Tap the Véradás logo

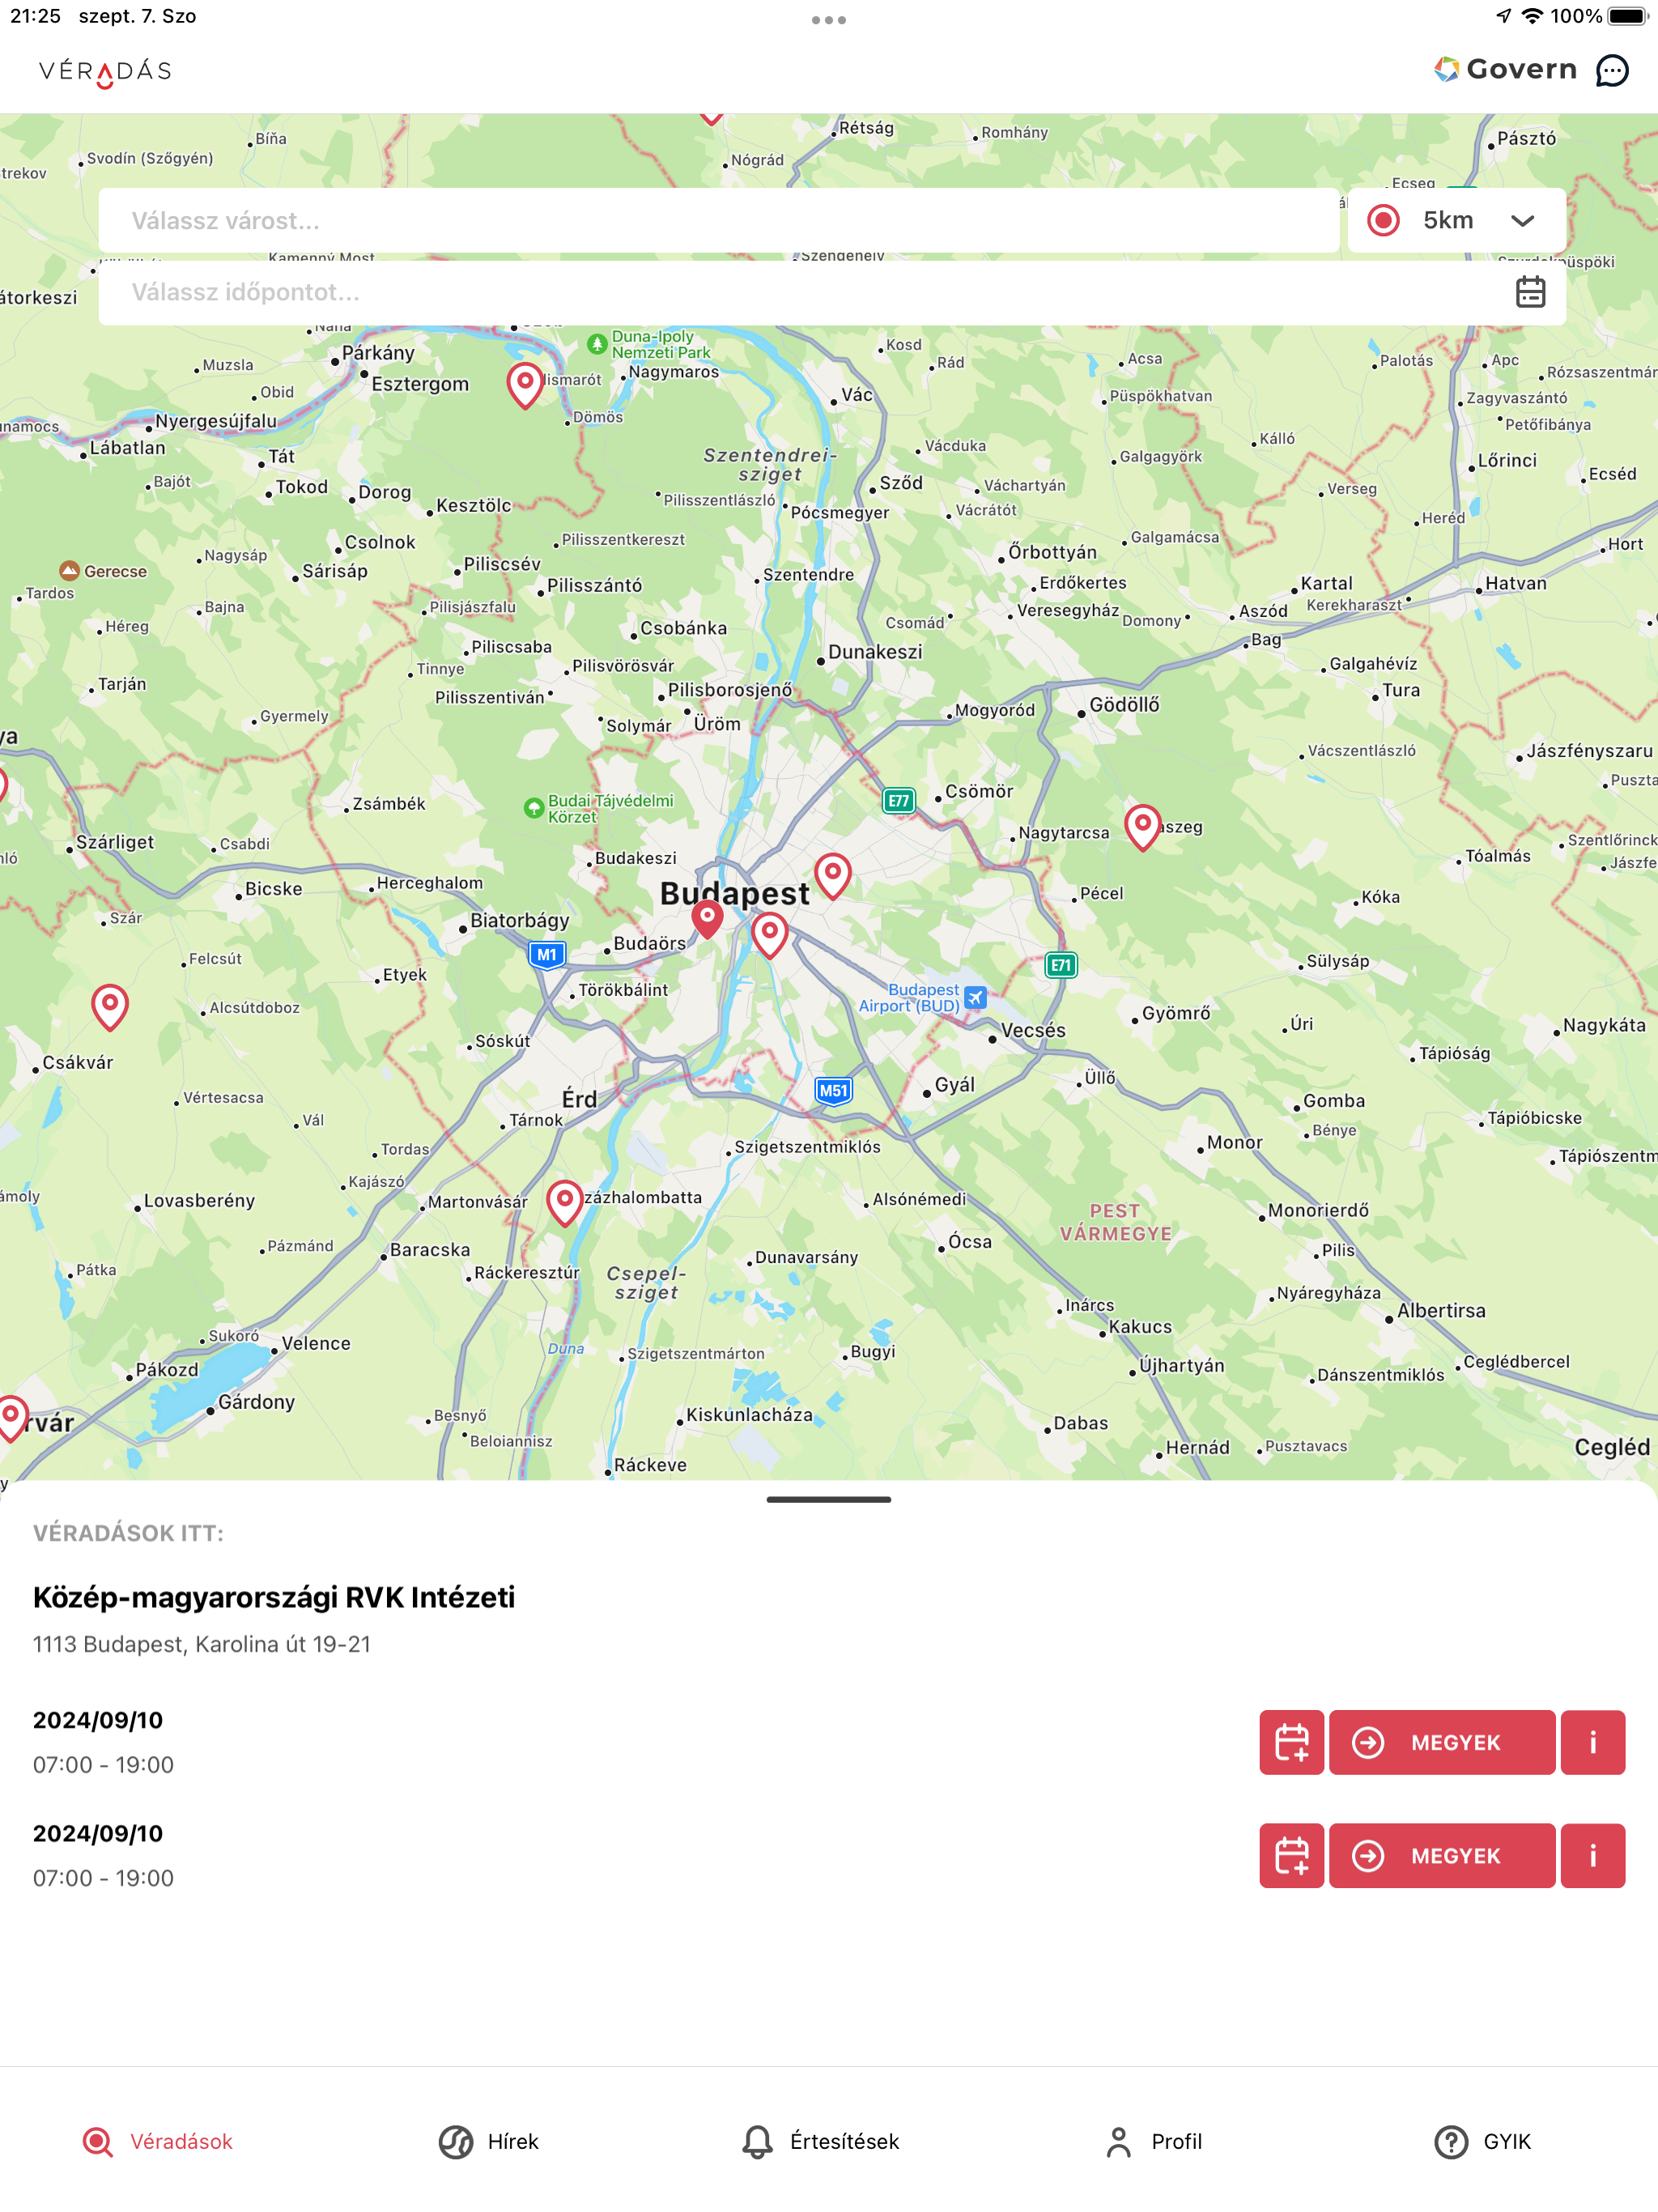coord(105,72)
